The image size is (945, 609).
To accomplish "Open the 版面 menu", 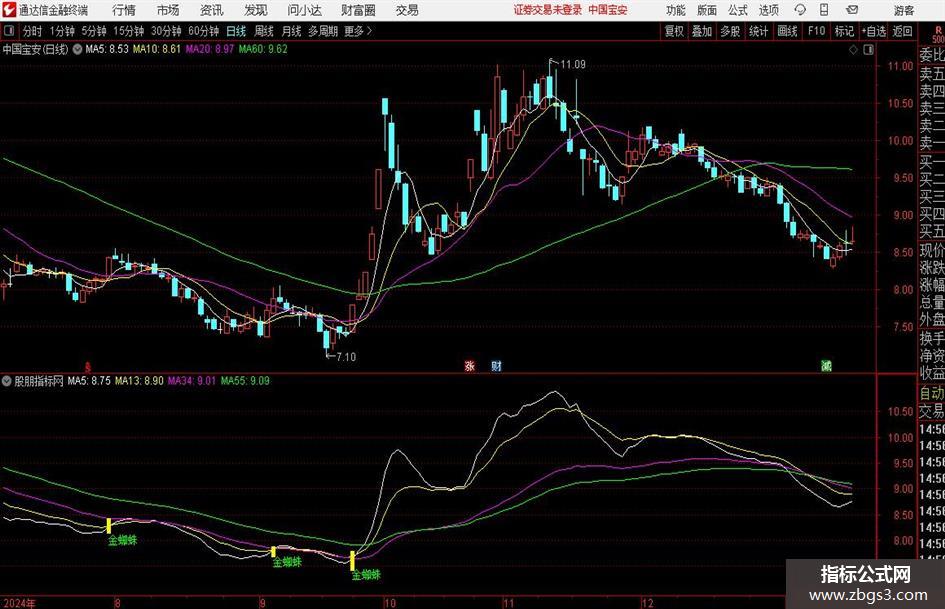I will click(x=706, y=10).
